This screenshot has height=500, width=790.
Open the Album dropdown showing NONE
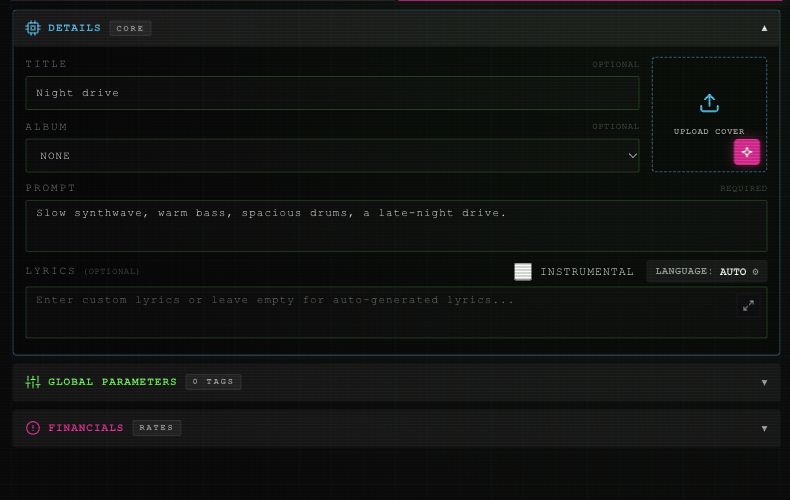coord(333,156)
